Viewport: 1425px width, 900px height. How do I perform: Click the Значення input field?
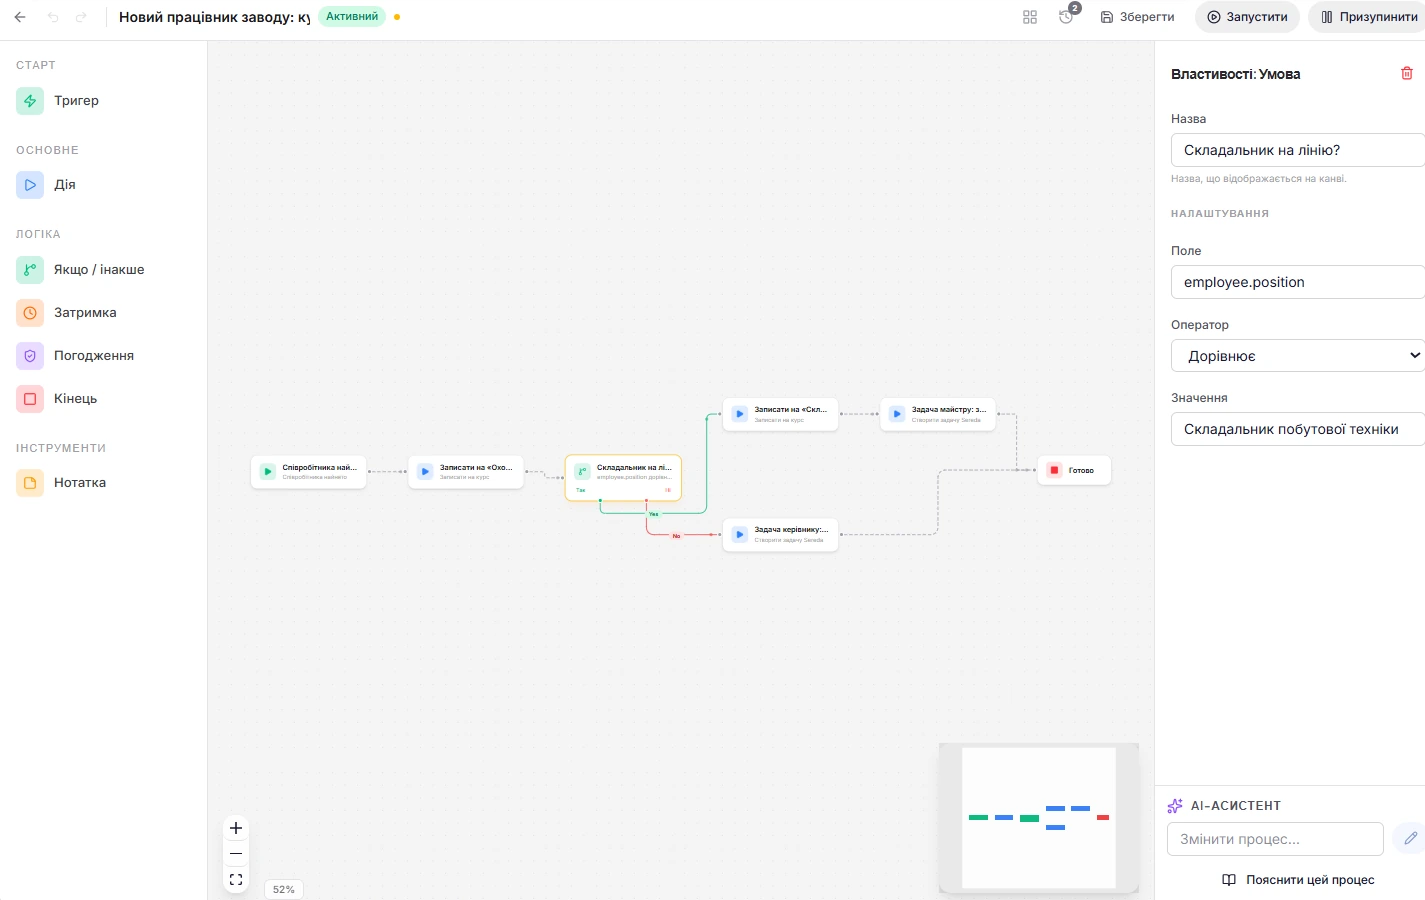(x=1298, y=429)
